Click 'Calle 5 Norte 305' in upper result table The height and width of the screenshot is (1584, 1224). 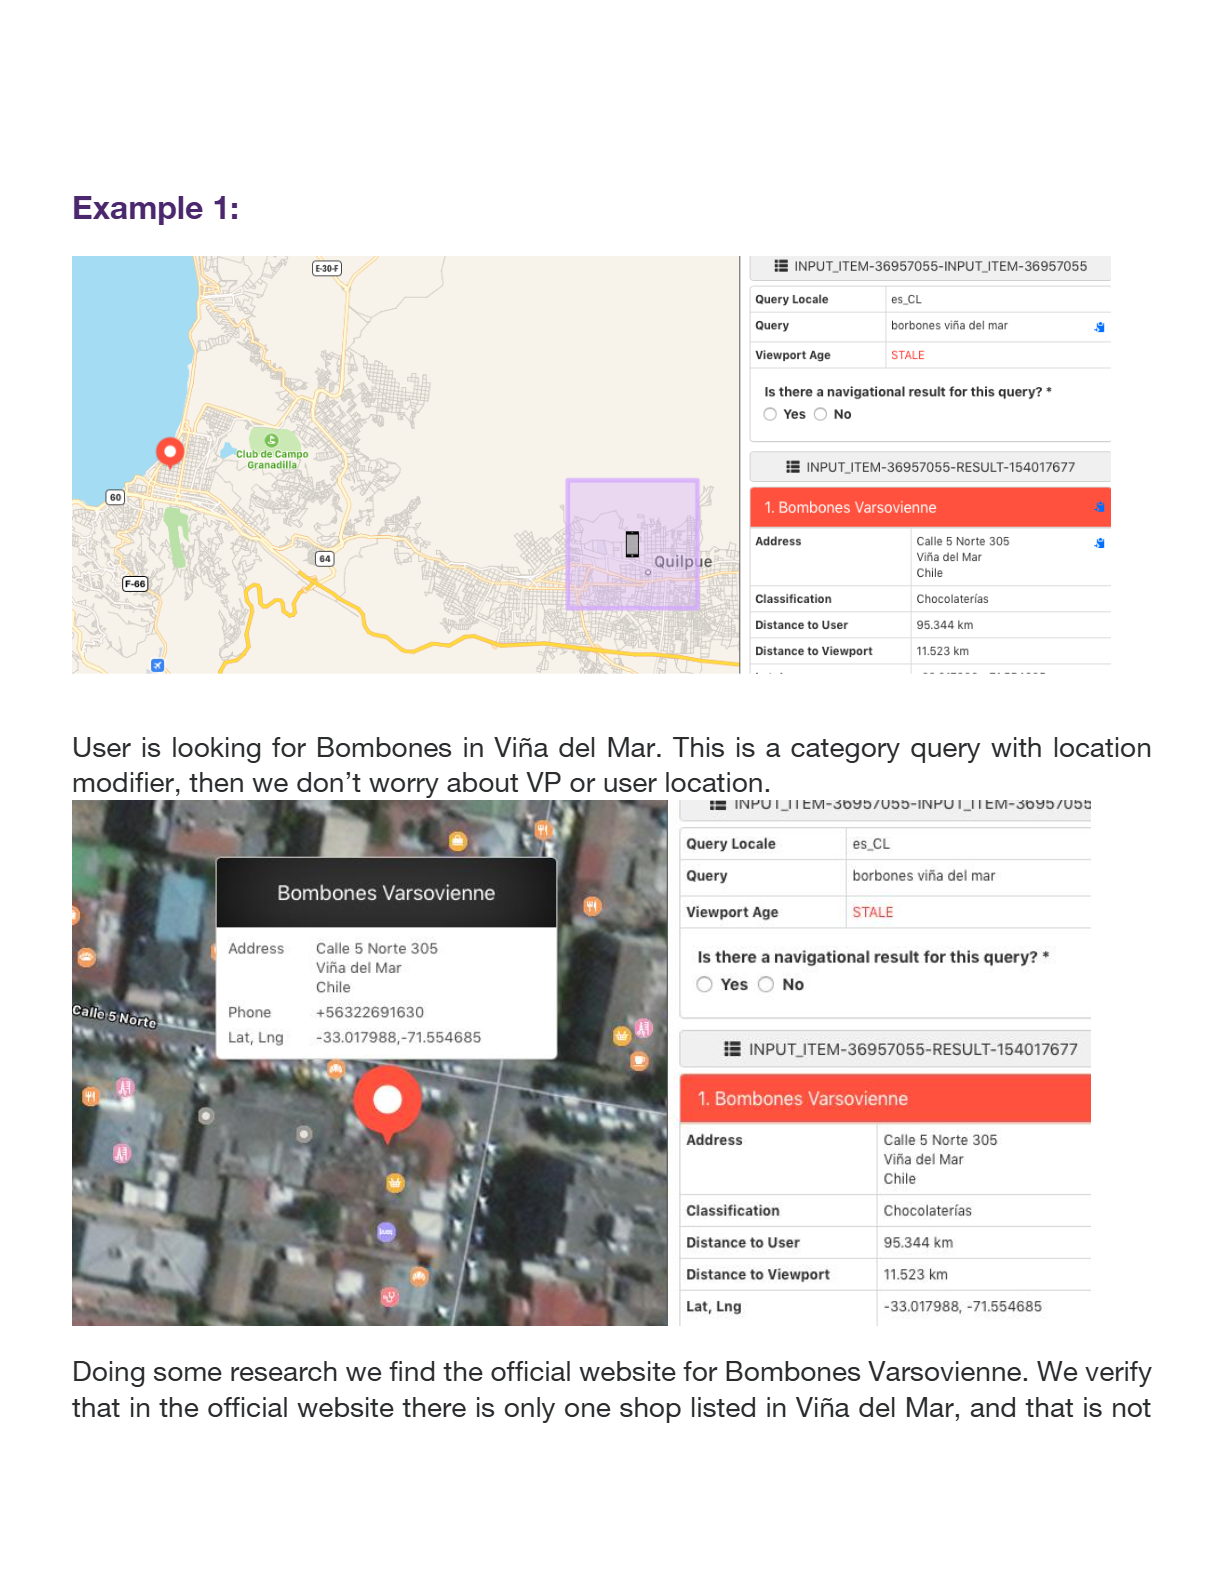tap(963, 541)
